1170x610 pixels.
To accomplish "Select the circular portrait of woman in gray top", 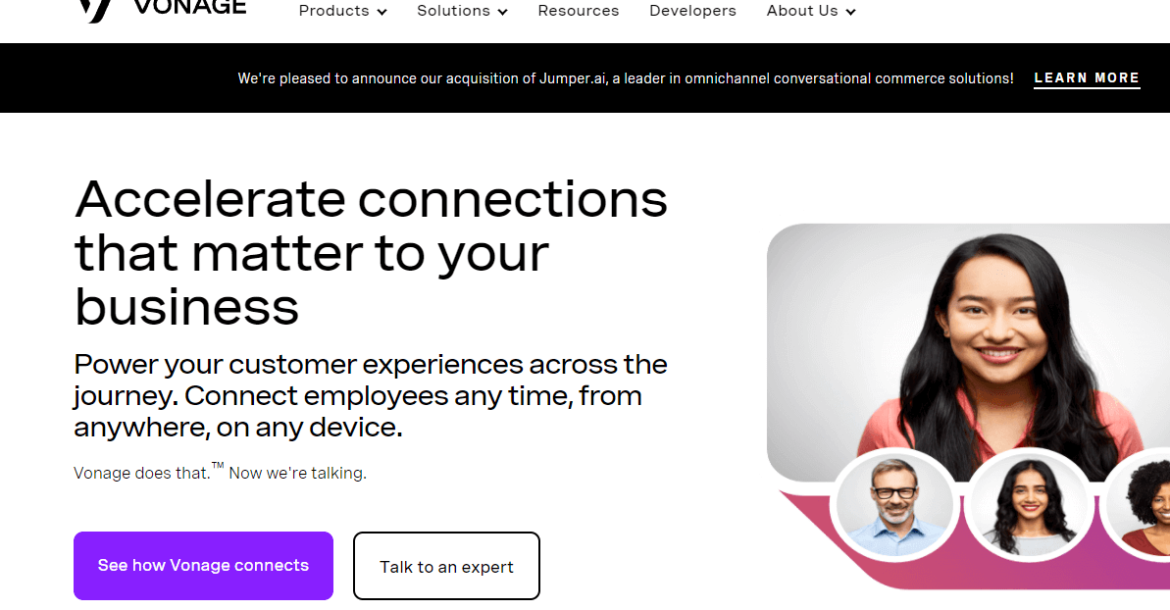I will 1029,506.
